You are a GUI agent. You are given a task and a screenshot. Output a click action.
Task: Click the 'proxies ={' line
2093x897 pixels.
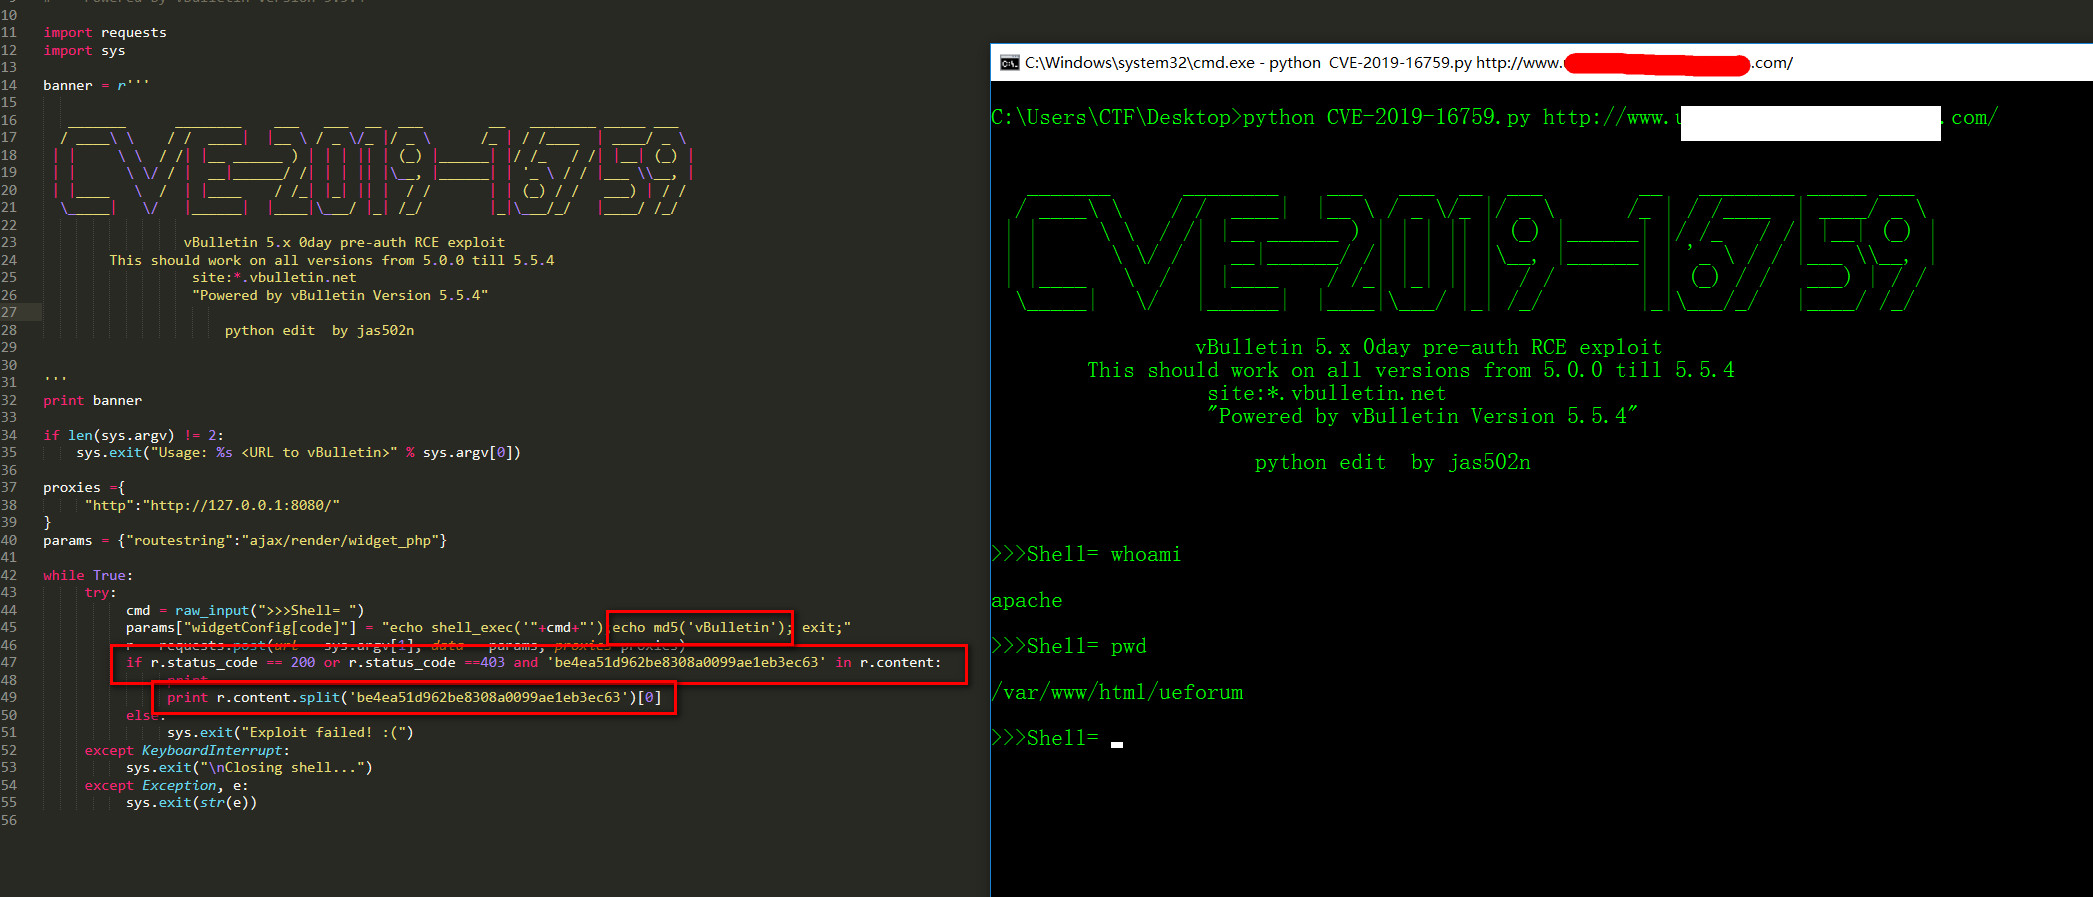coord(84,488)
